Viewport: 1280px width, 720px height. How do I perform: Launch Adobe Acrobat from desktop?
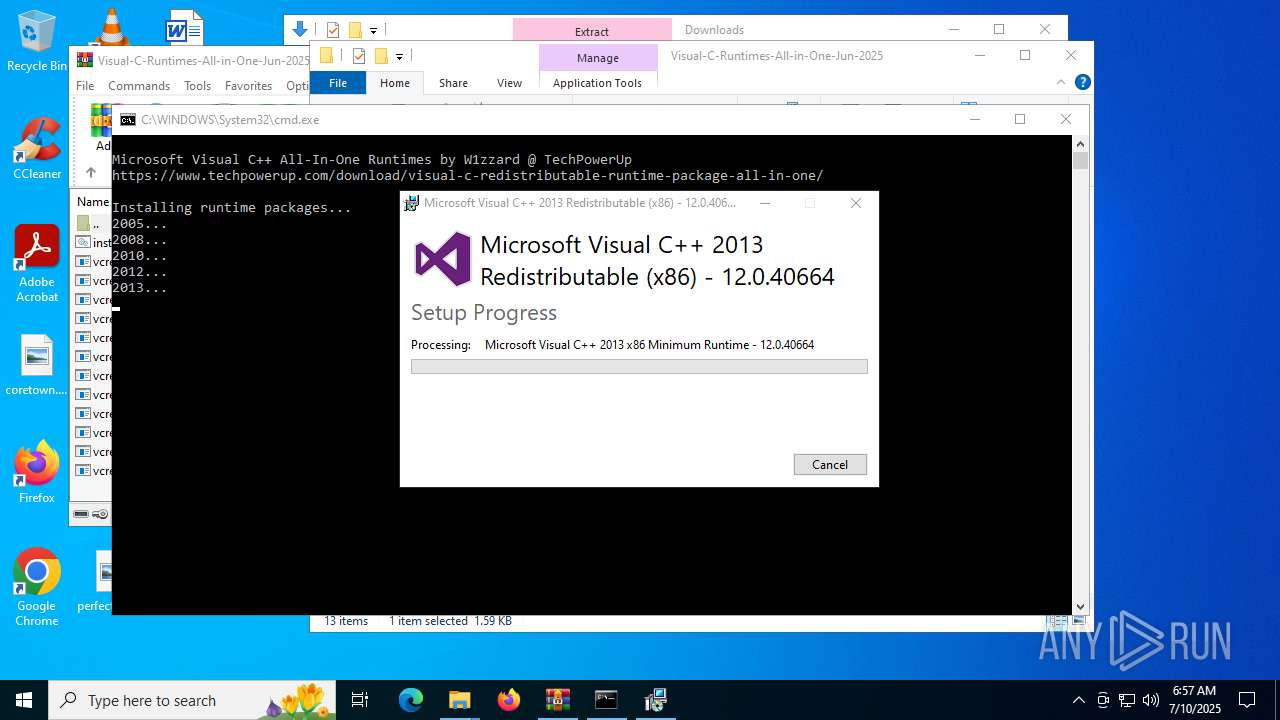37,264
